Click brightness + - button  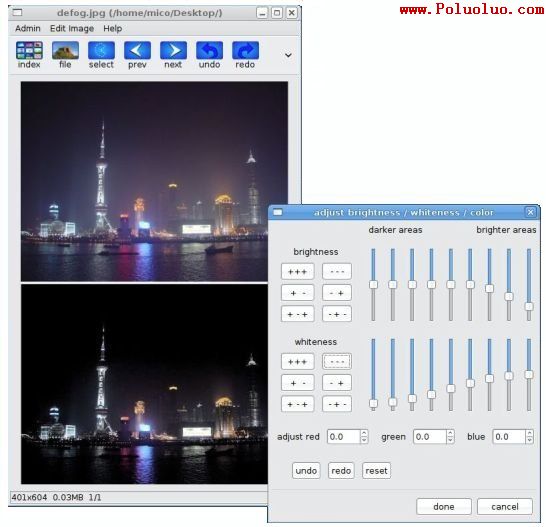pyautogui.click(x=297, y=293)
